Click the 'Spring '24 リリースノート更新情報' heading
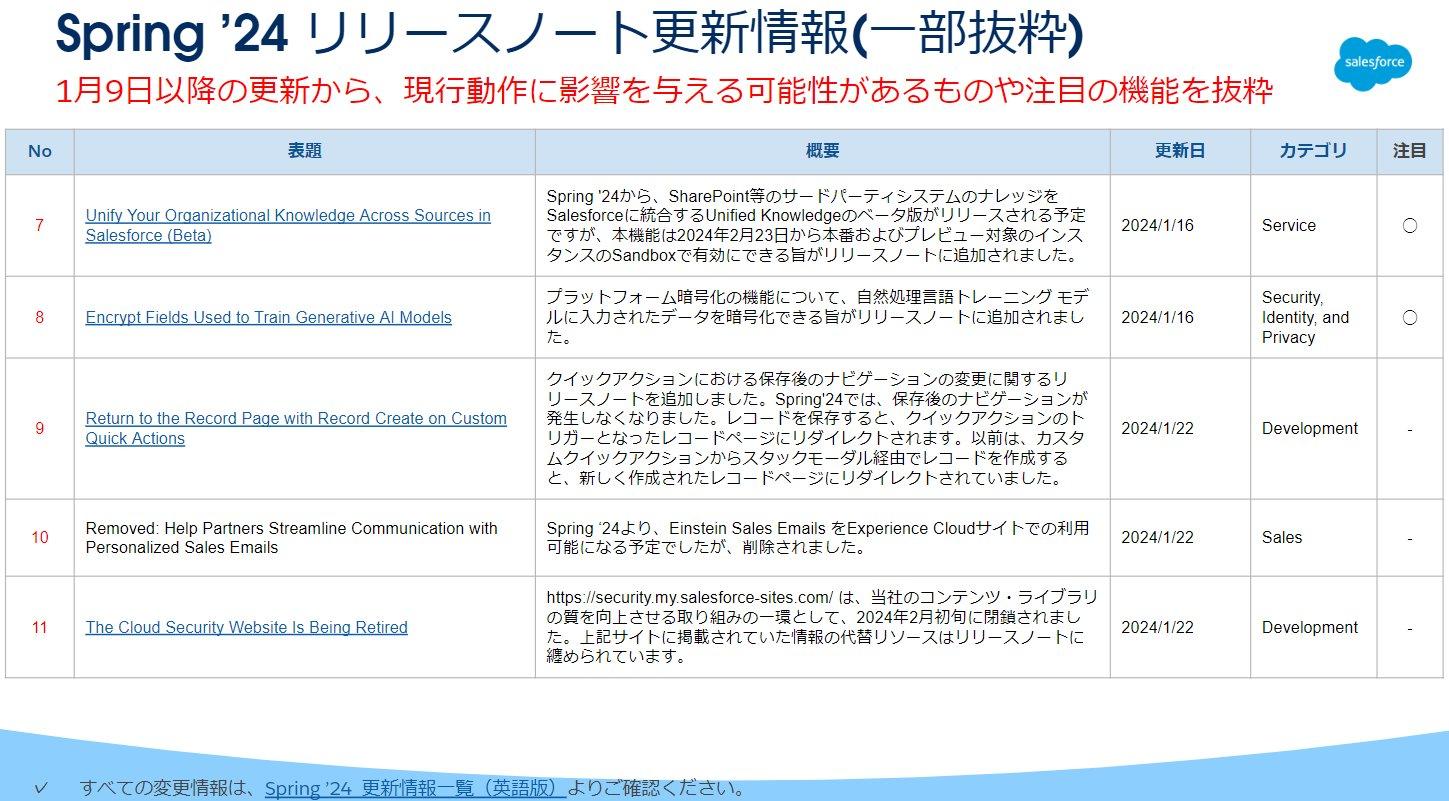1449x801 pixels. [x=569, y=35]
